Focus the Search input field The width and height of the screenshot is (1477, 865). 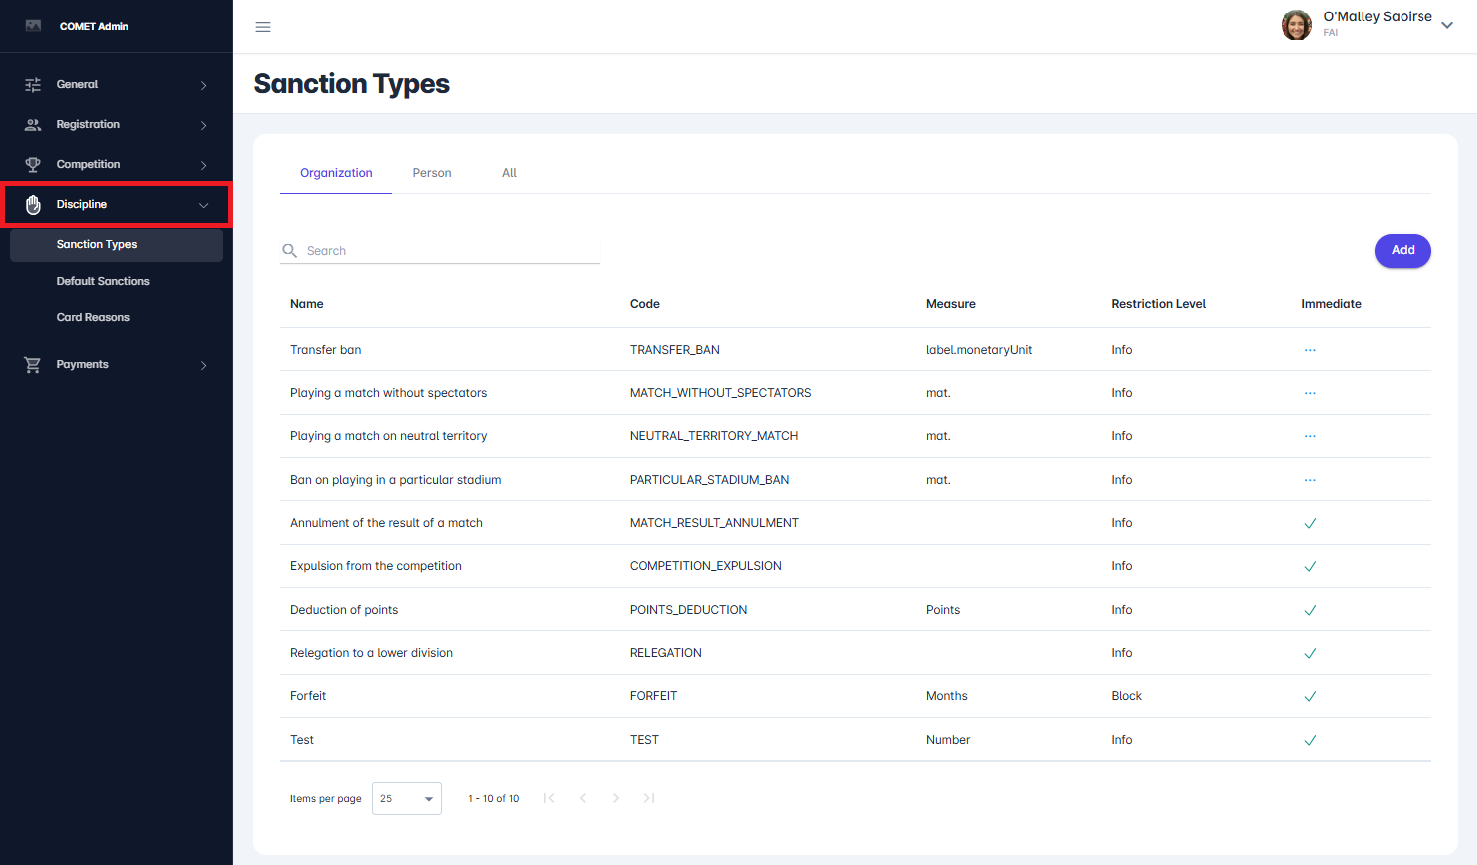(x=450, y=251)
